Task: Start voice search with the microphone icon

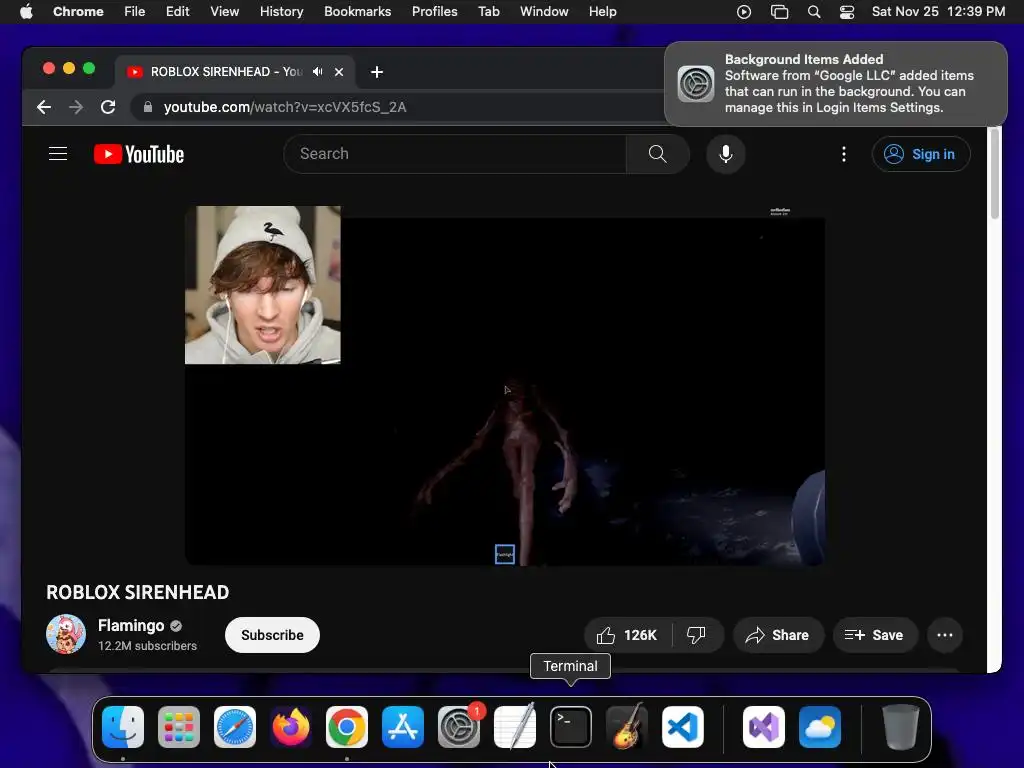Action: (x=726, y=154)
